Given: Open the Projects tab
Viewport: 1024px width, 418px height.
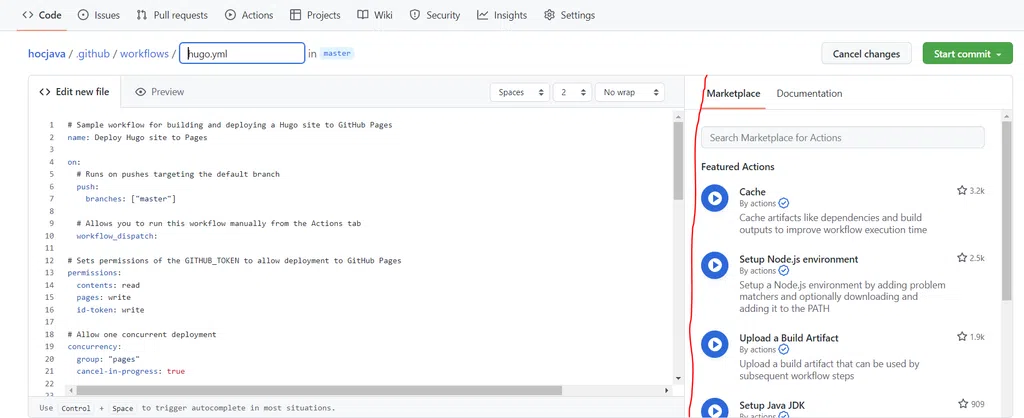Looking at the screenshot, I should 315,15.
